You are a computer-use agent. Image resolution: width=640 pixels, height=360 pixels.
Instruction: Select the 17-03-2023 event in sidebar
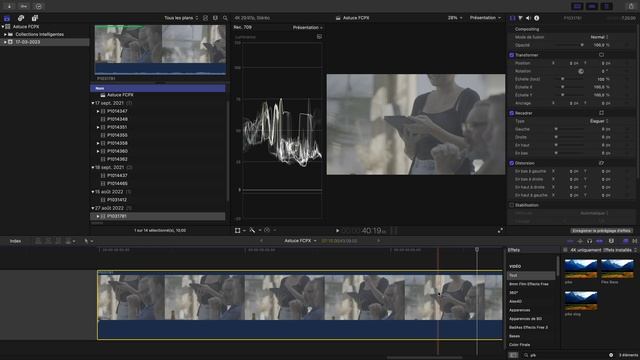[x=44, y=42]
